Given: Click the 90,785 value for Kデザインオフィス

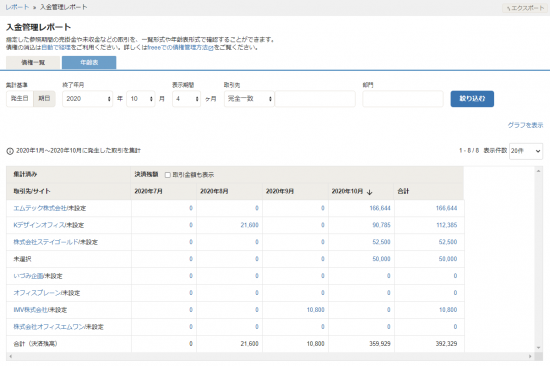Looking at the screenshot, I should (381, 225).
